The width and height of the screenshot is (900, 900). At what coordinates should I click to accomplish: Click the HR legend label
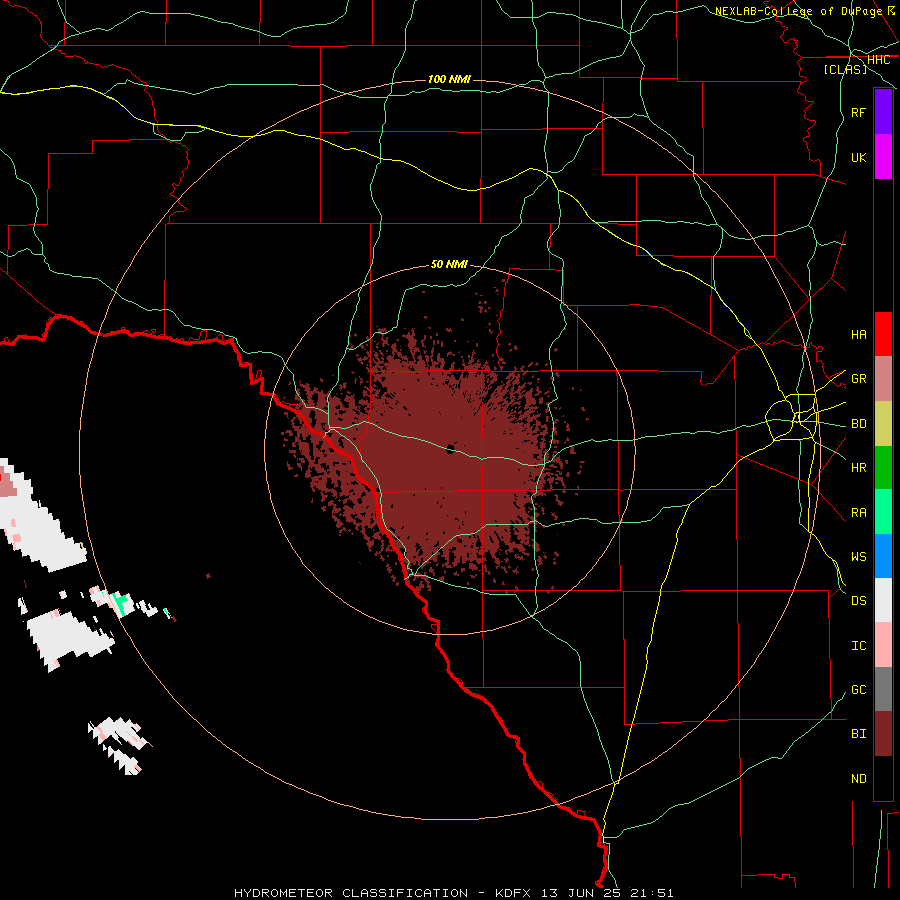pyautogui.click(x=858, y=468)
